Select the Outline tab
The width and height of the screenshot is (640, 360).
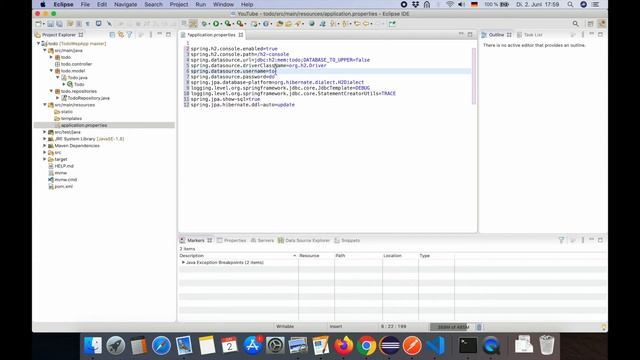coord(496,35)
